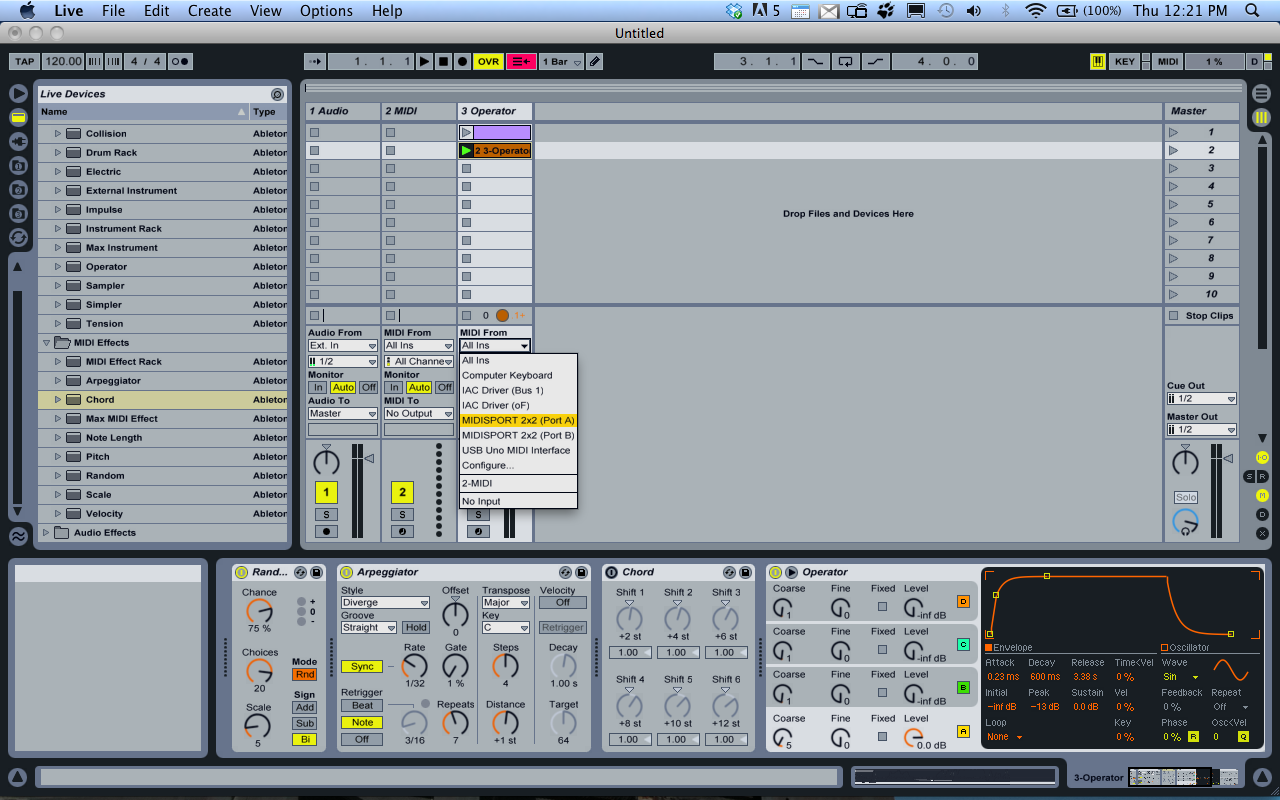Open the Audio To Master dropdown
The image size is (1280, 800).
coord(342,413)
